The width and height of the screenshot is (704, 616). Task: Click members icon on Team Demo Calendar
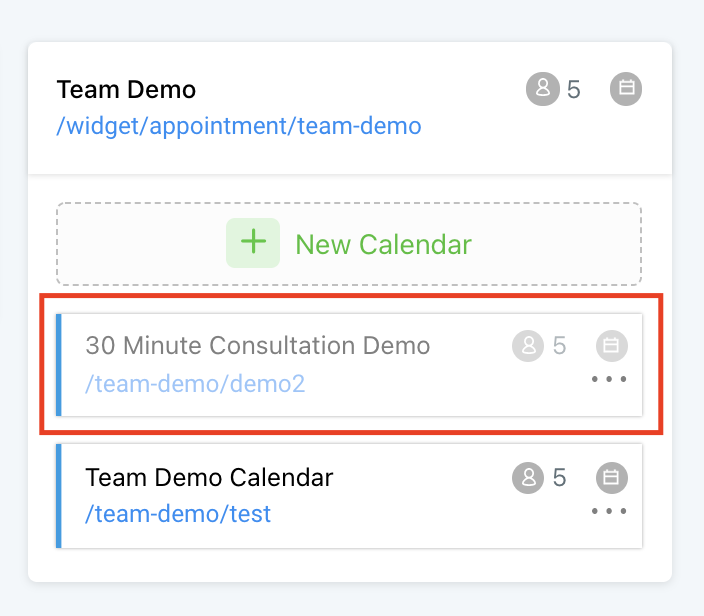coord(528,478)
